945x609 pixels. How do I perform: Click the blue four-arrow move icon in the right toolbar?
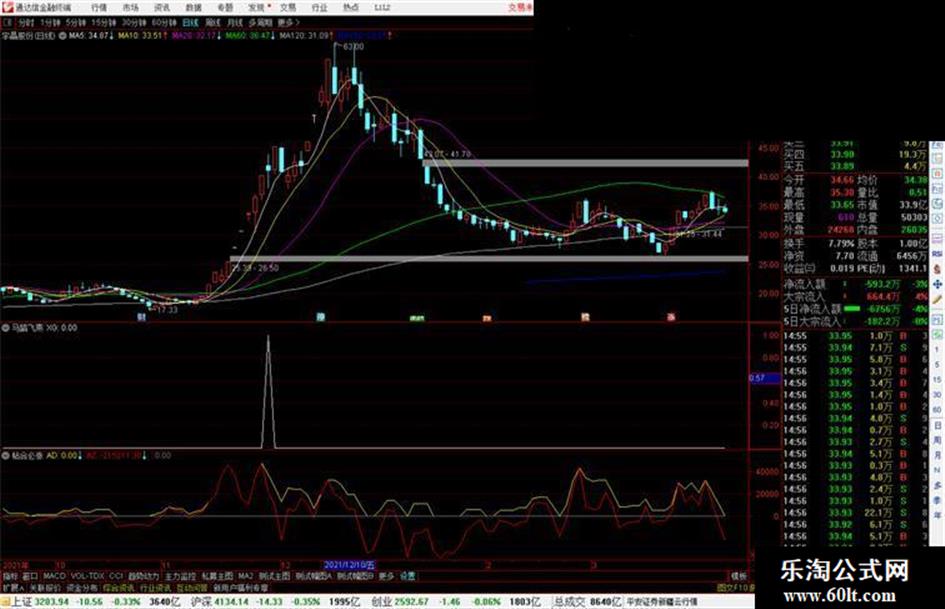pos(937,283)
